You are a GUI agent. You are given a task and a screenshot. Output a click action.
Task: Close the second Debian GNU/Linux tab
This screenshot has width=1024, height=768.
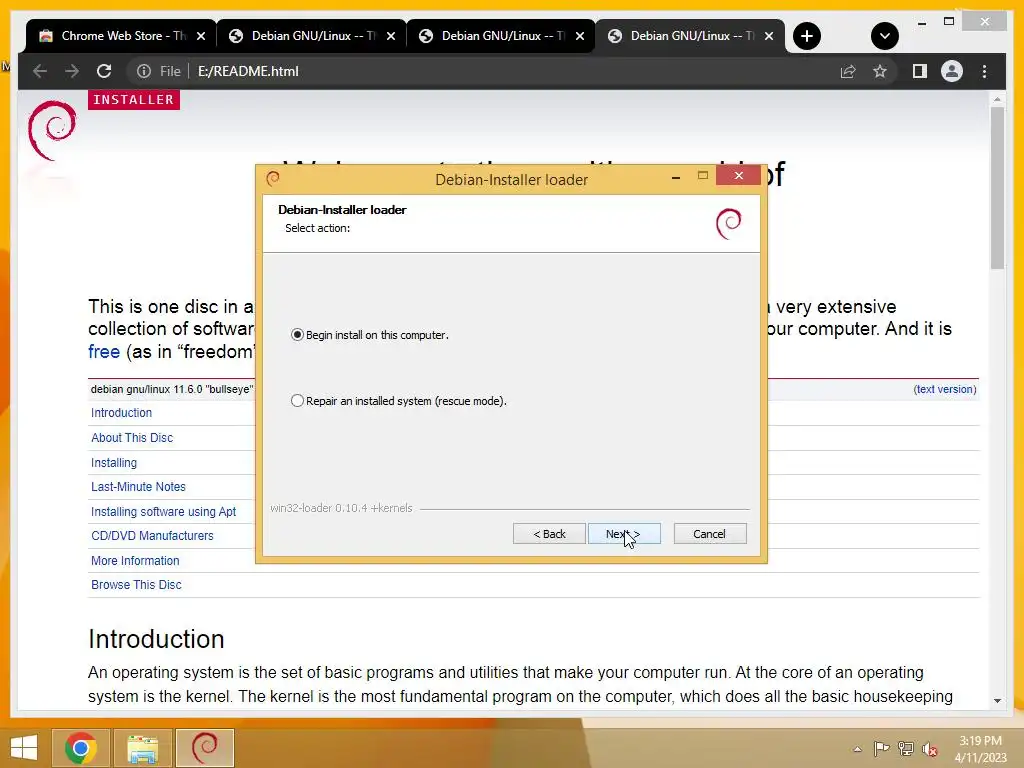click(x=391, y=36)
